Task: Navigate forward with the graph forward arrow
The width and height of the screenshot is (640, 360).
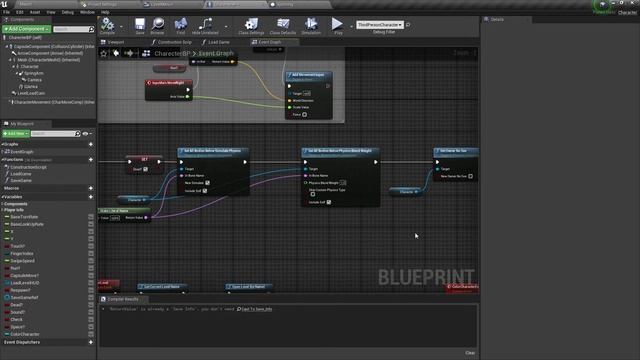Action: point(129,53)
